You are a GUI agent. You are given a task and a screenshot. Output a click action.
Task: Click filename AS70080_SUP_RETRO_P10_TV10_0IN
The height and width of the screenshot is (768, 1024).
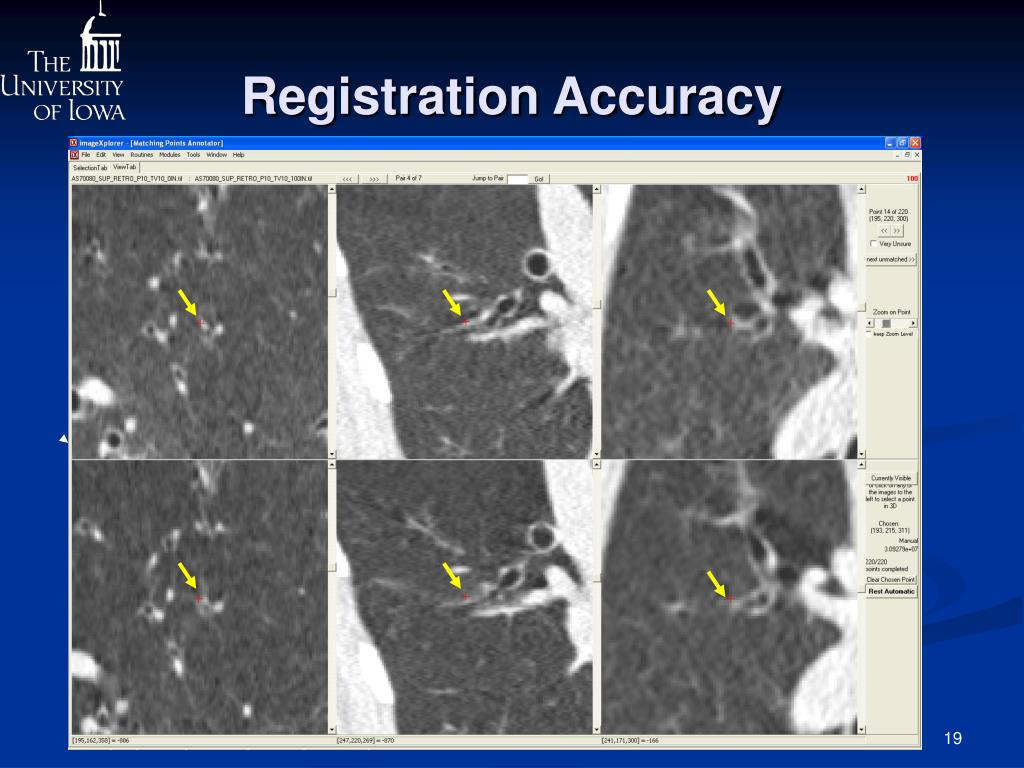coord(127,178)
